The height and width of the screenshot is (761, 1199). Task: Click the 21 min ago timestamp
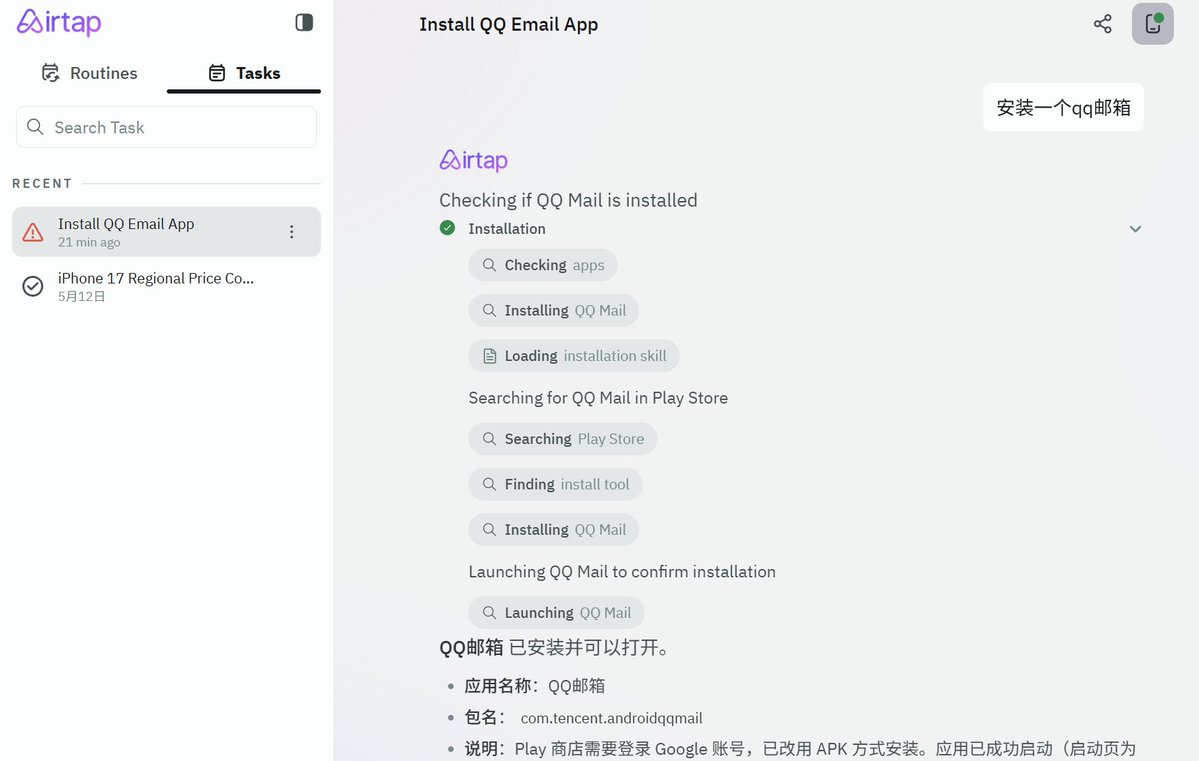click(x=89, y=242)
